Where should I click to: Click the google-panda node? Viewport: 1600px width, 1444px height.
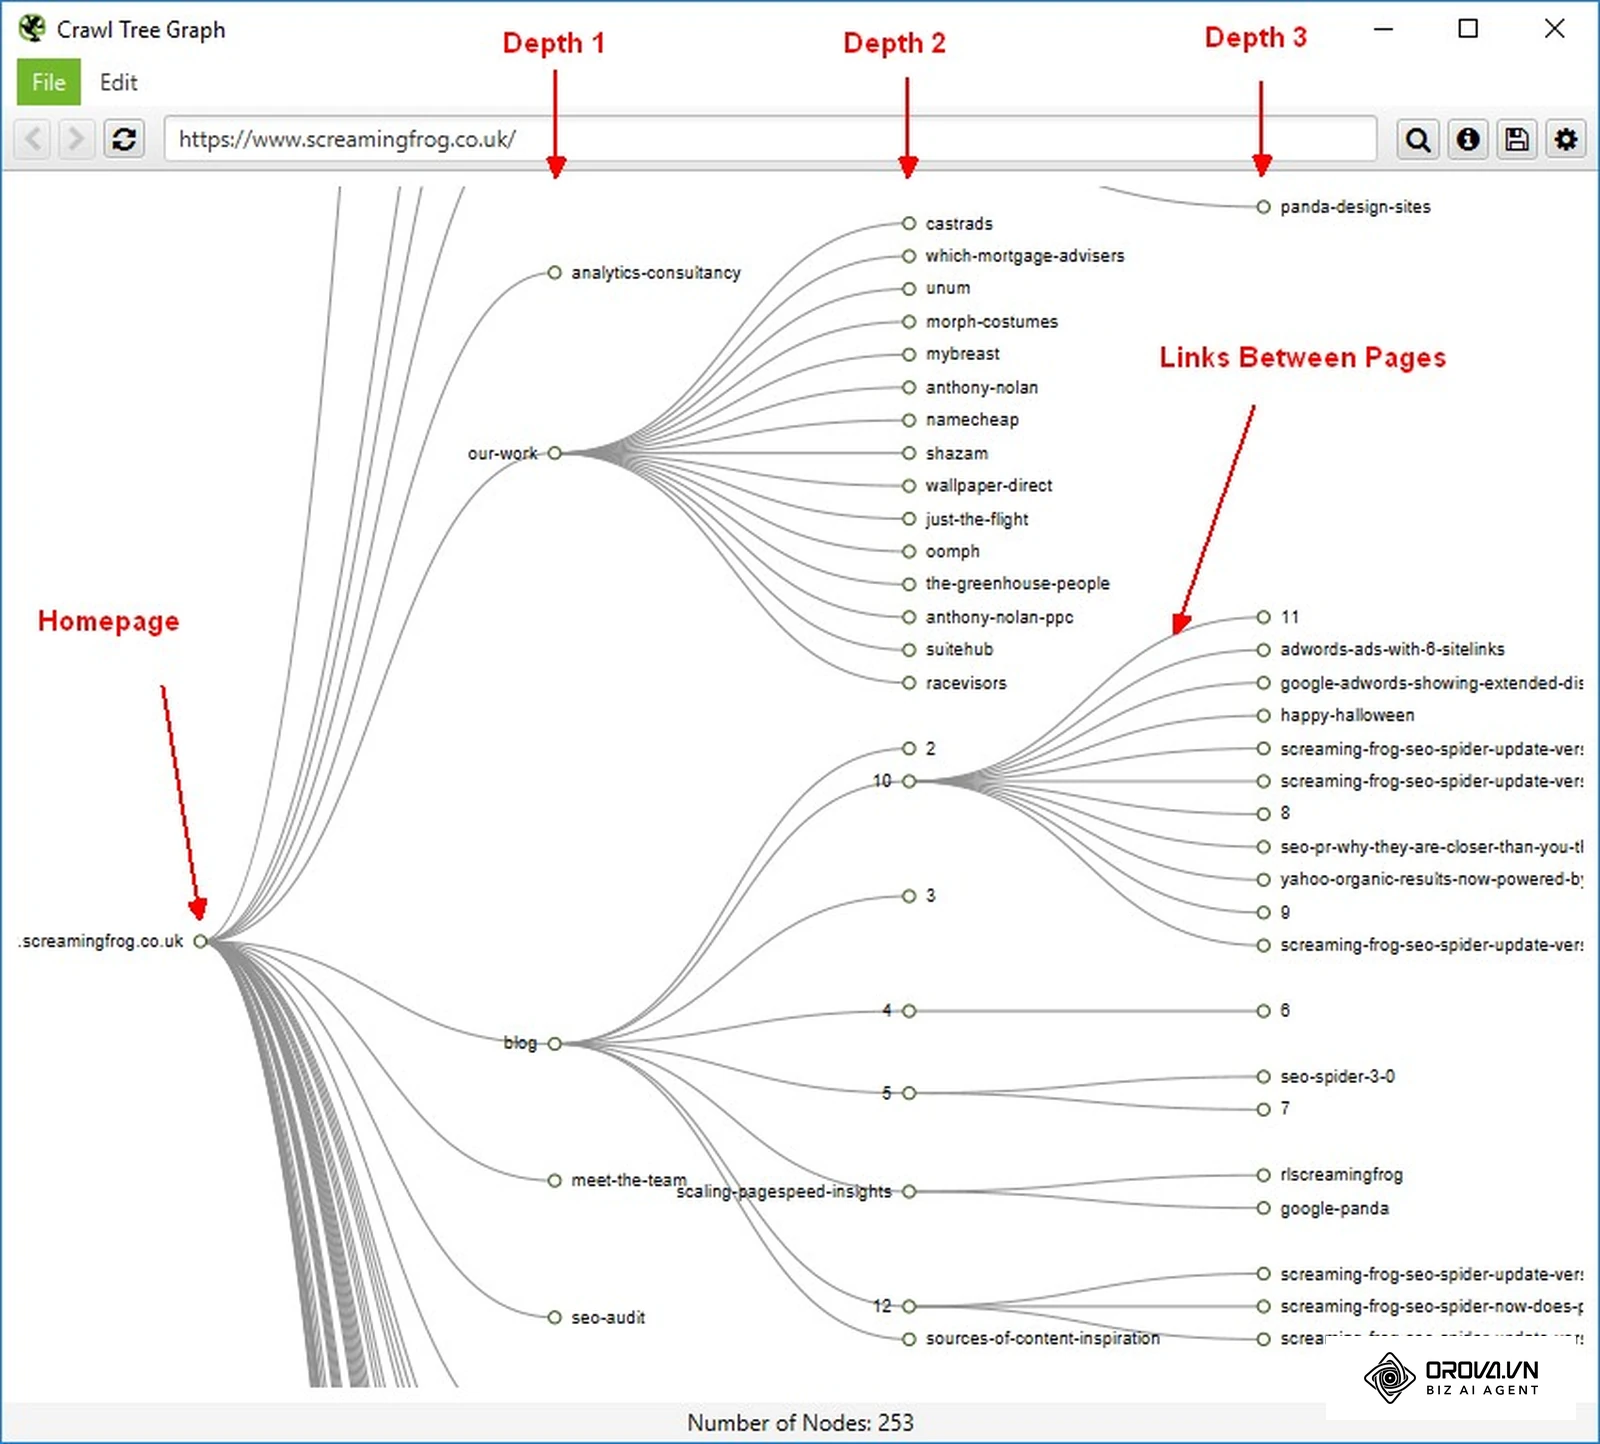click(1263, 1208)
